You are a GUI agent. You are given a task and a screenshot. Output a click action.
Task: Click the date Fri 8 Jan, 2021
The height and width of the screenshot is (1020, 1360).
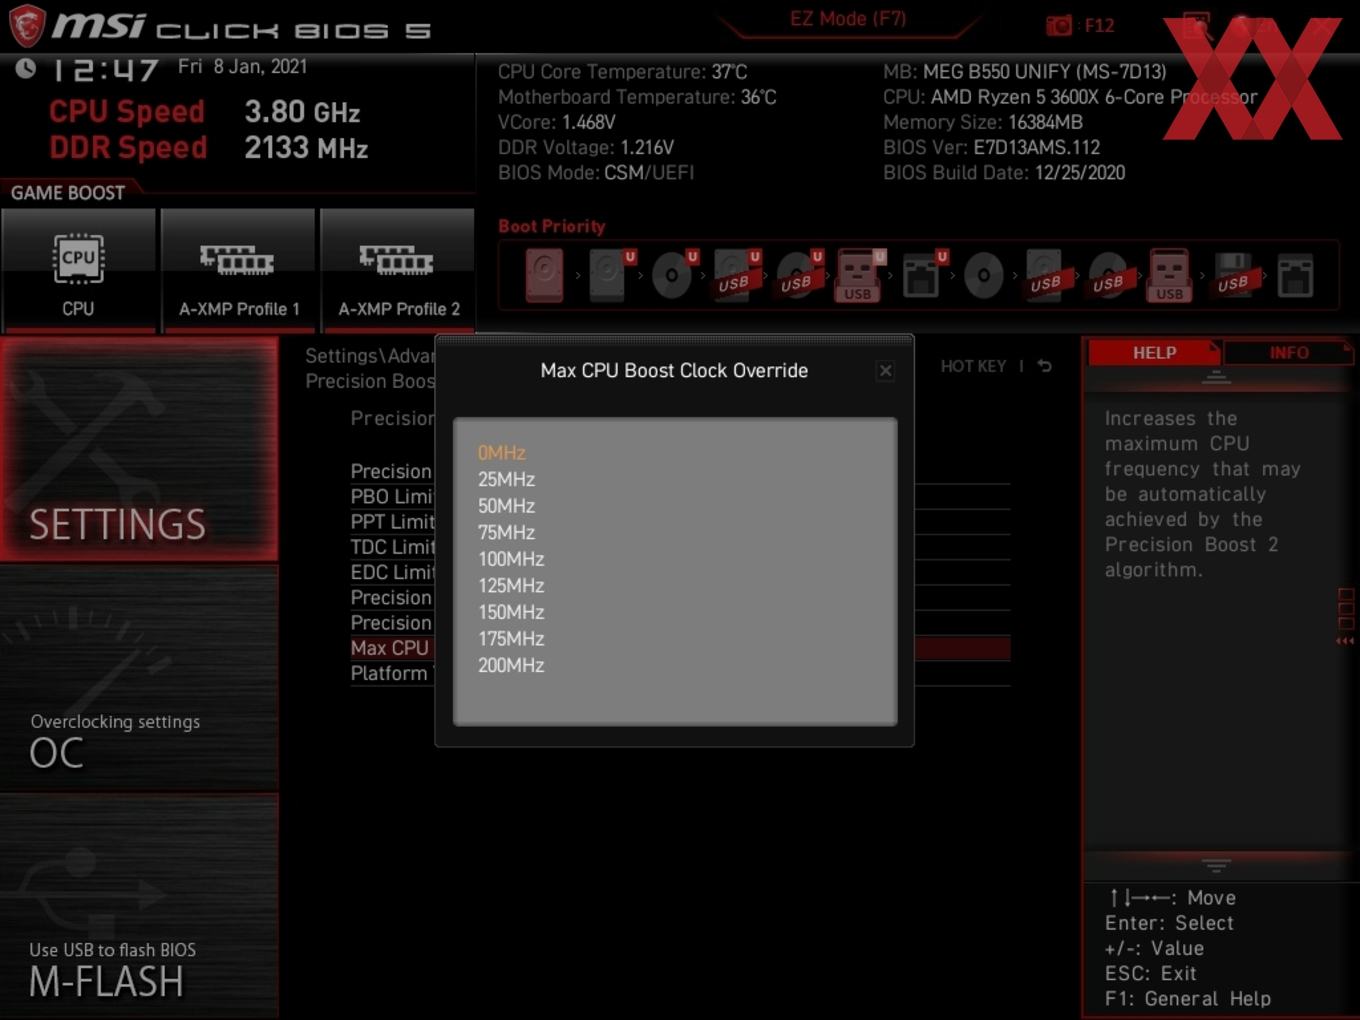[x=242, y=67]
